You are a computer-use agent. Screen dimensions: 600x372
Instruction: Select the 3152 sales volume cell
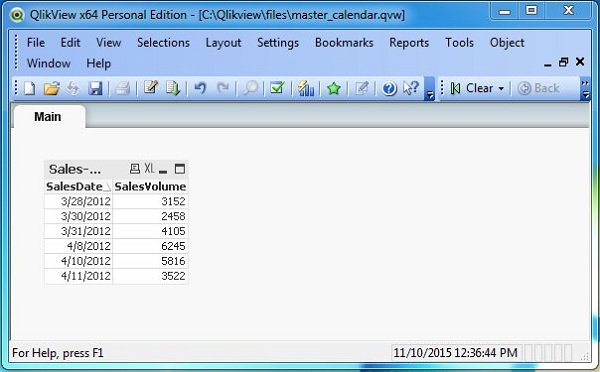(x=150, y=201)
